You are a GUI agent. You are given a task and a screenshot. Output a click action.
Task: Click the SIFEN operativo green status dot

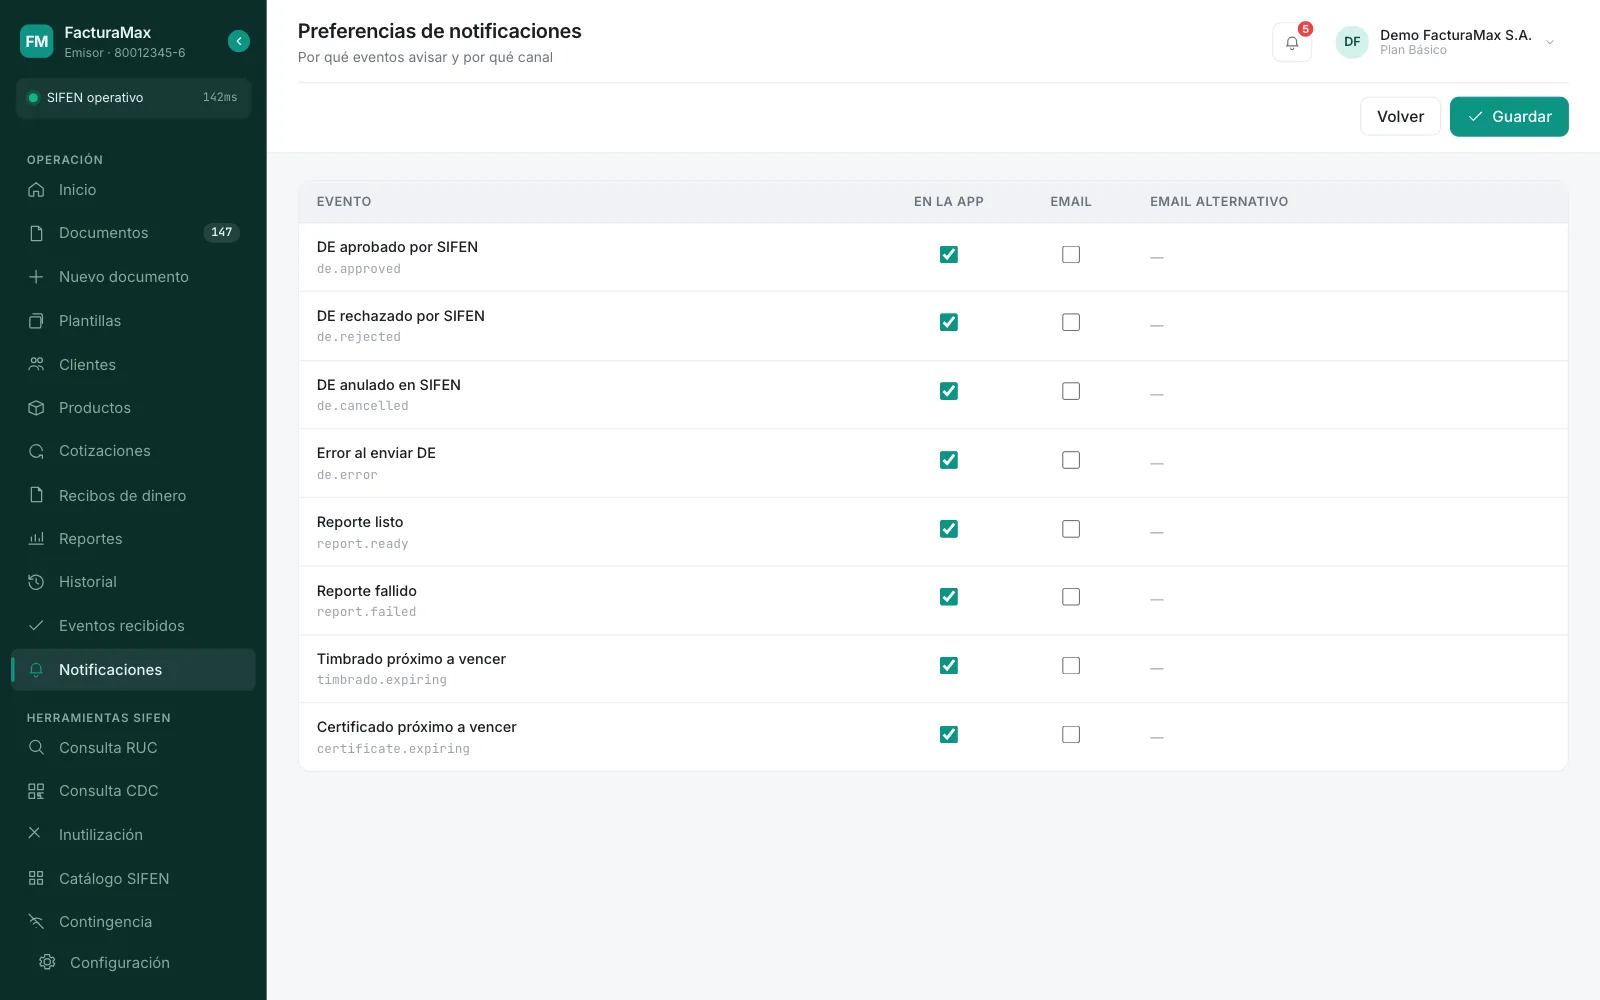[x=33, y=98]
